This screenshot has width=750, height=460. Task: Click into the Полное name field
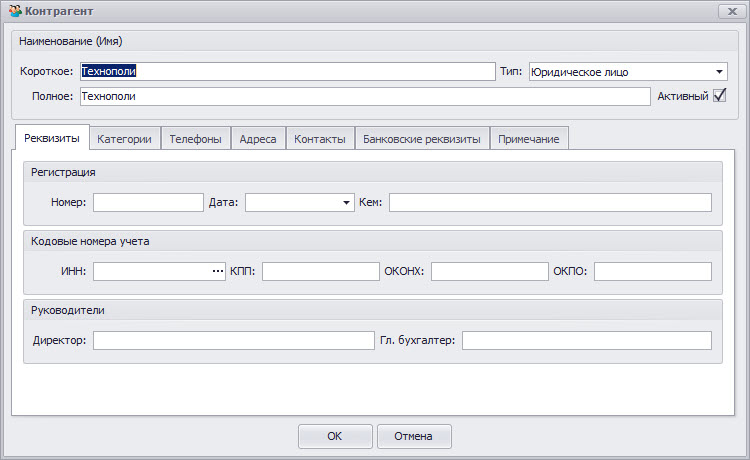(x=365, y=96)
